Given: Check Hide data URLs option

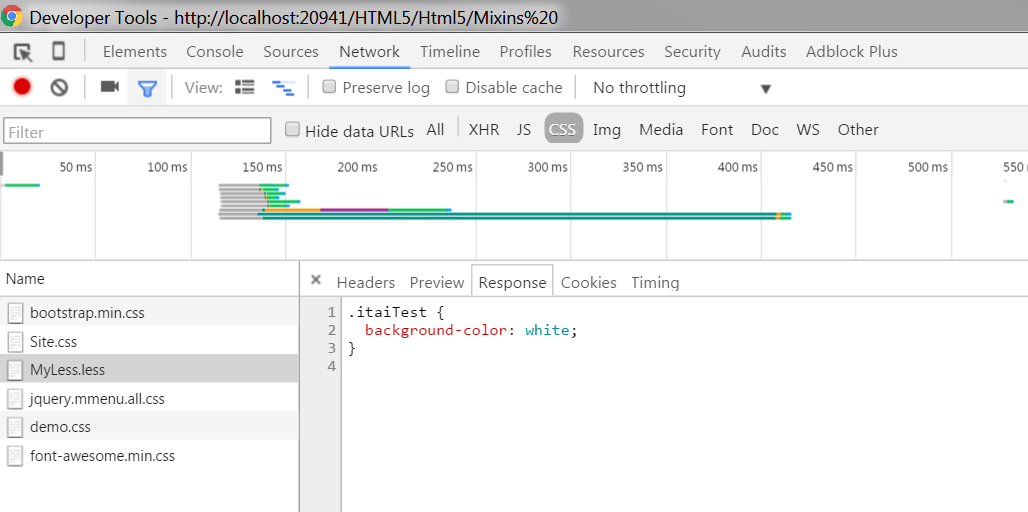Looking at the screenshot, I should coord(292,129).
